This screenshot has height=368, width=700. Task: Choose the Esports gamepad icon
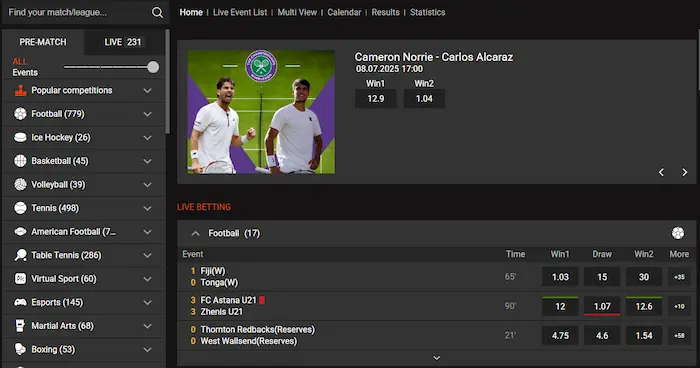[x=20, y=302]
